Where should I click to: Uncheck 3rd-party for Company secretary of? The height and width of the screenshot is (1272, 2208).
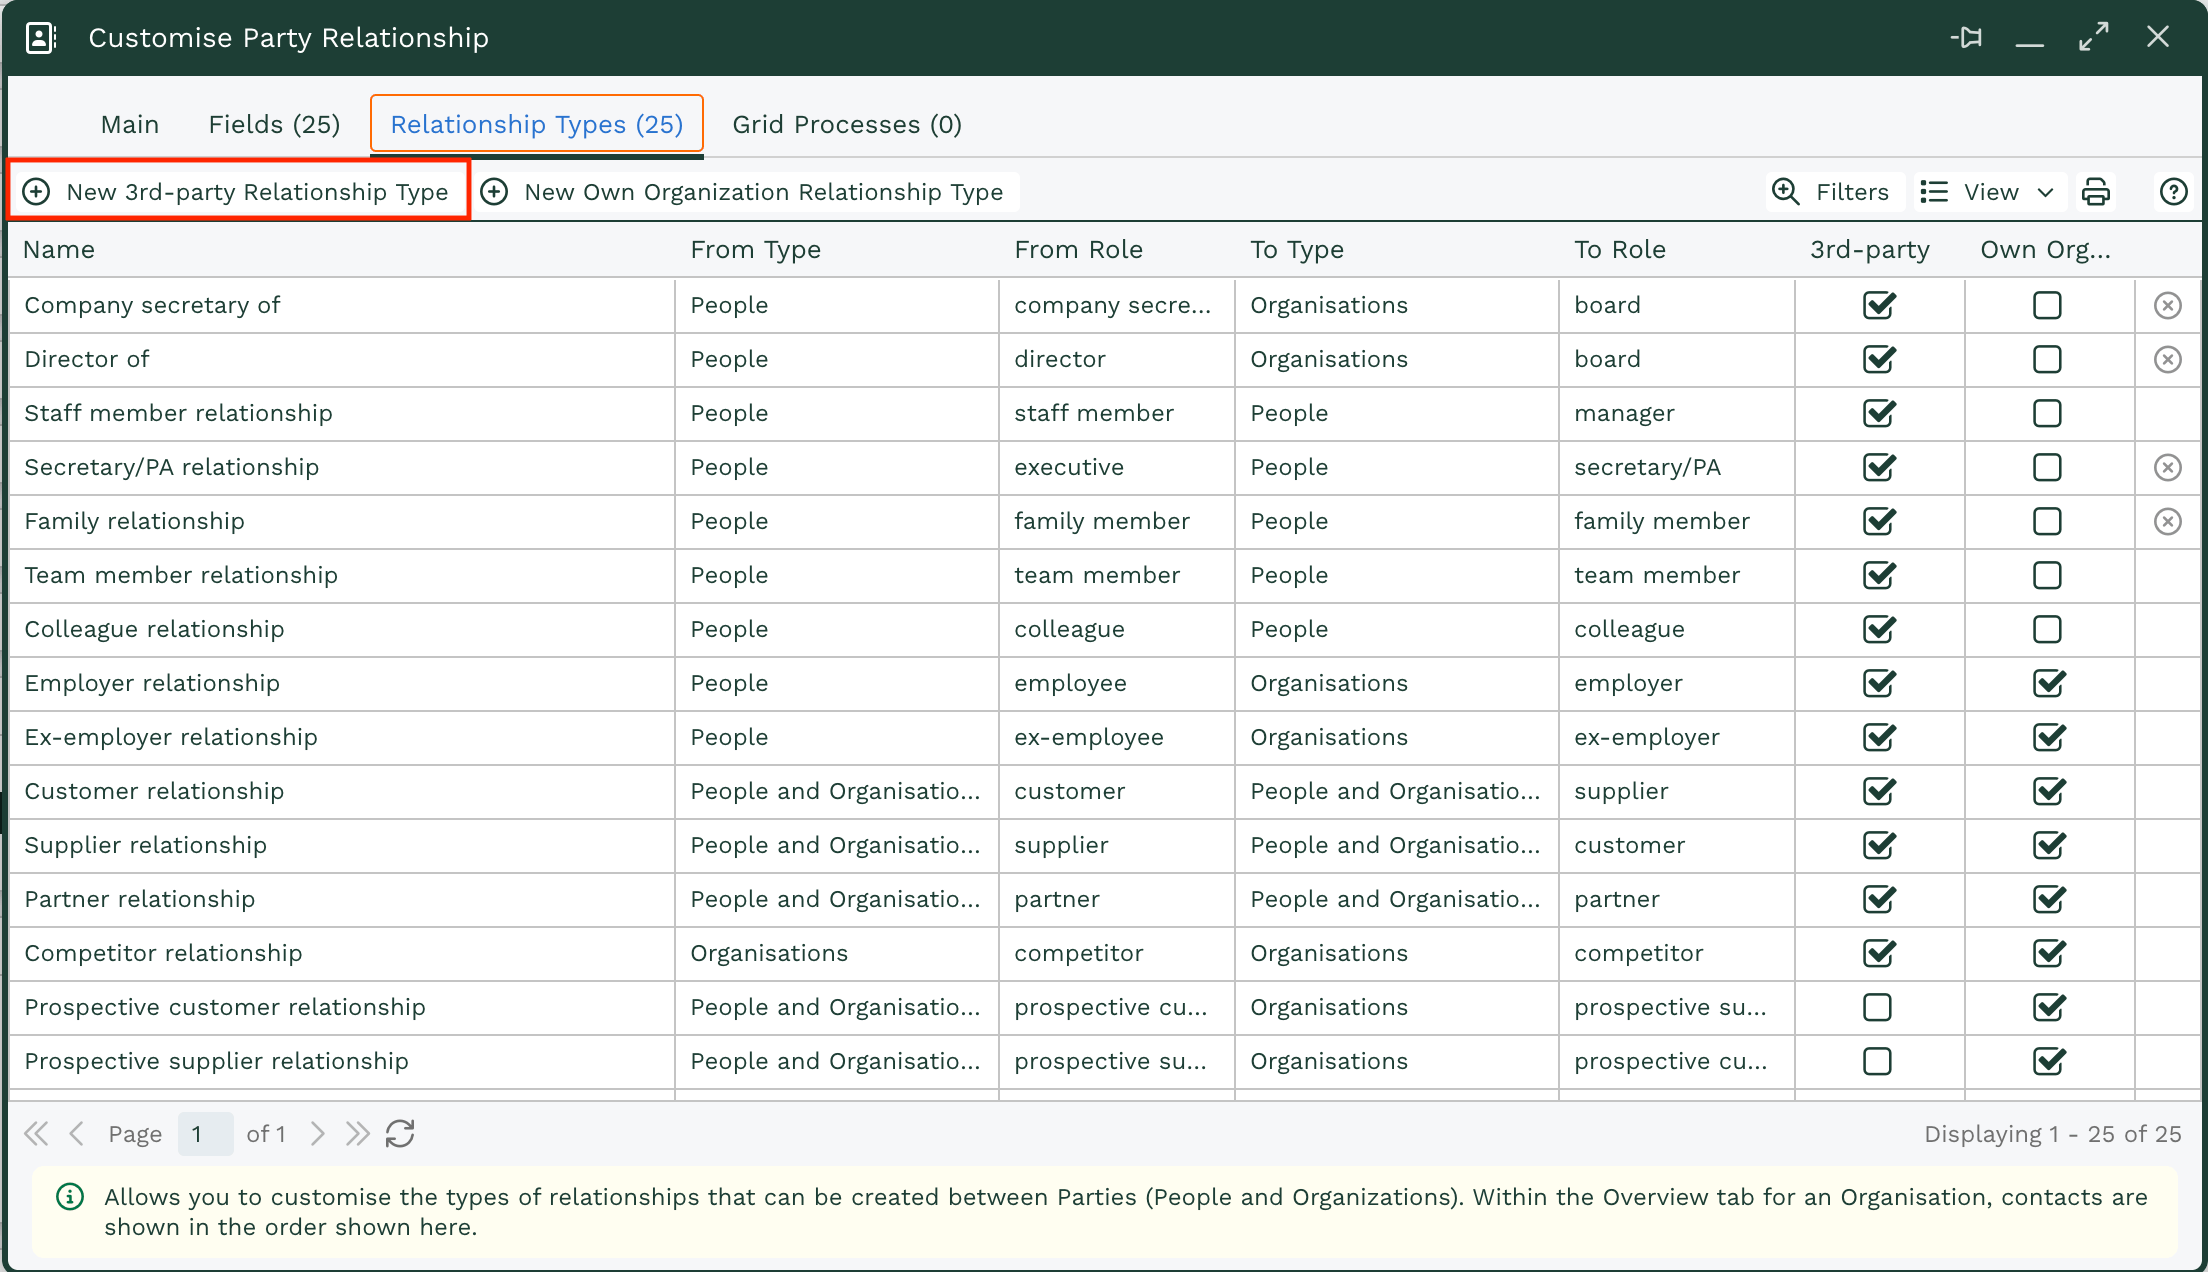click(x=1879, y=305)
